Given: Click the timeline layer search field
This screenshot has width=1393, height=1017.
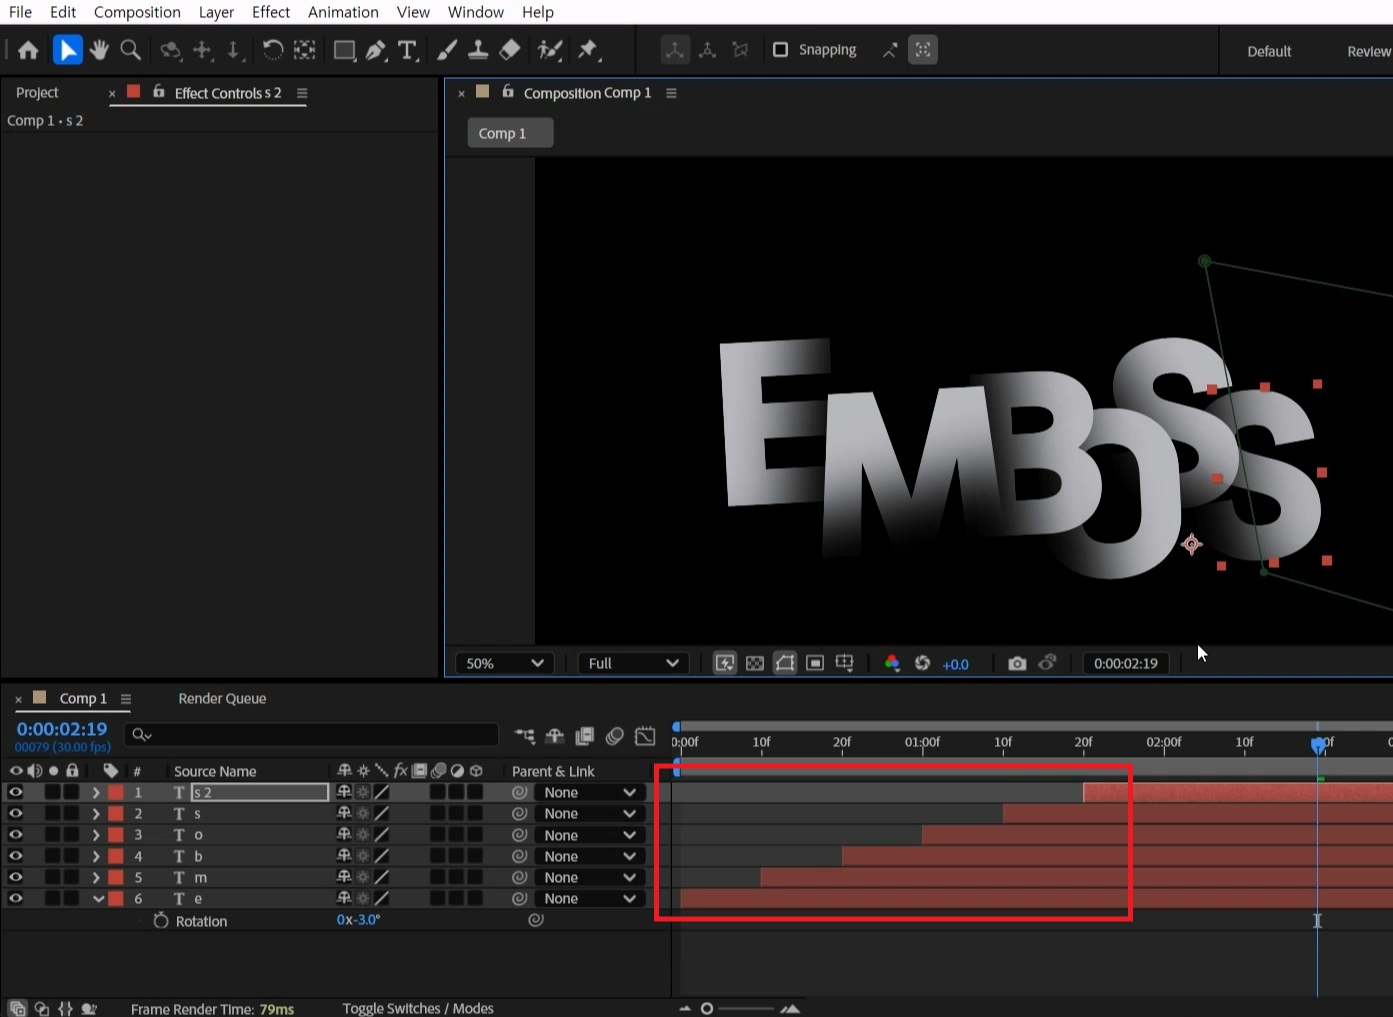Looking at the screenshot, I should (x=311, y=735).
